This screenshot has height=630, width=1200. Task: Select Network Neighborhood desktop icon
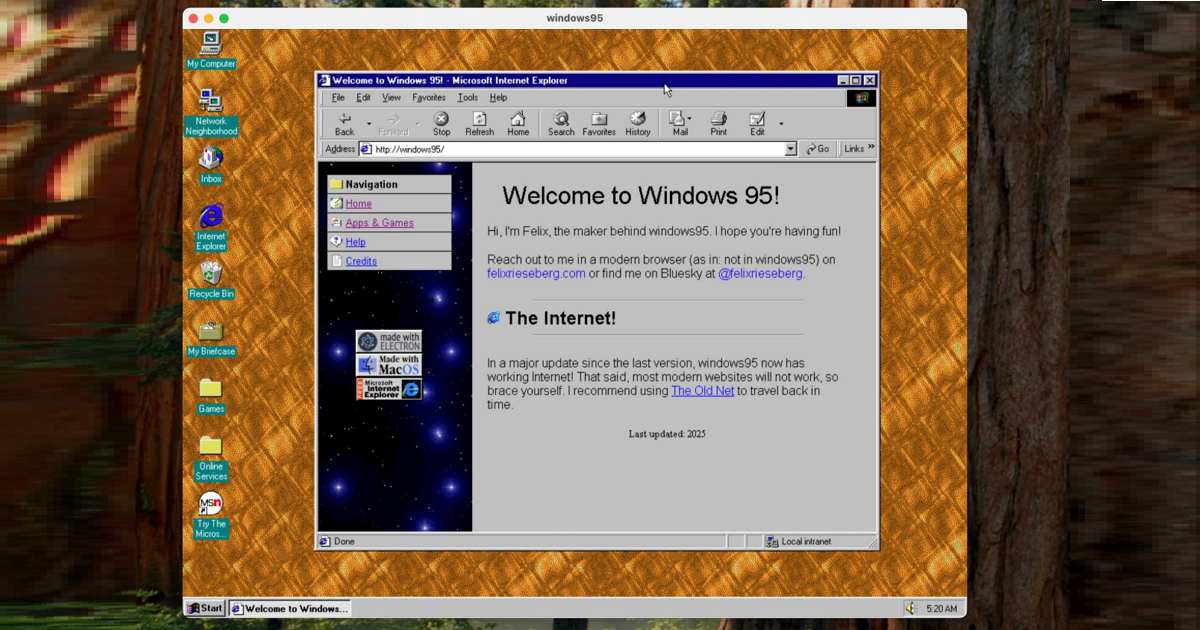point(211,112)
